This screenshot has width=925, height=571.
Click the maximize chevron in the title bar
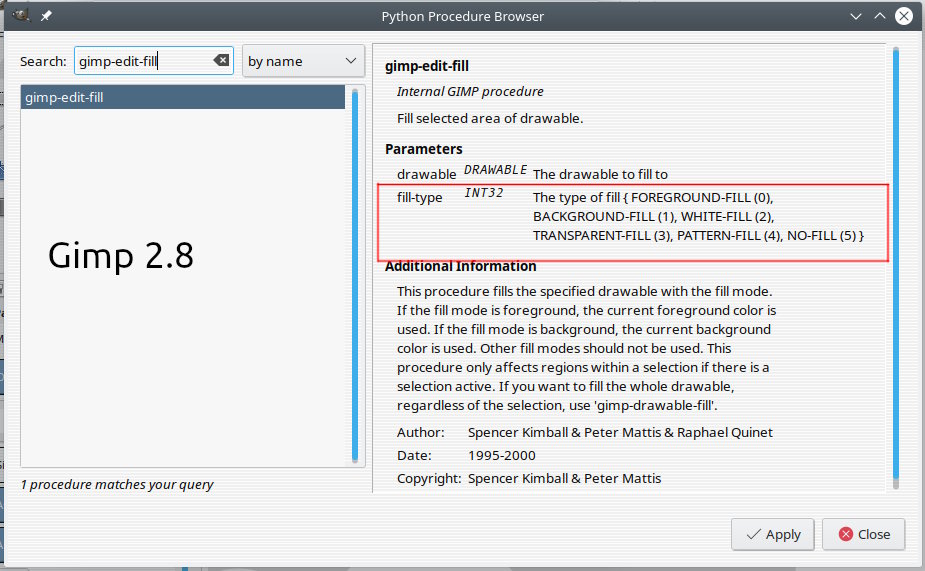[x=880, y=16]
